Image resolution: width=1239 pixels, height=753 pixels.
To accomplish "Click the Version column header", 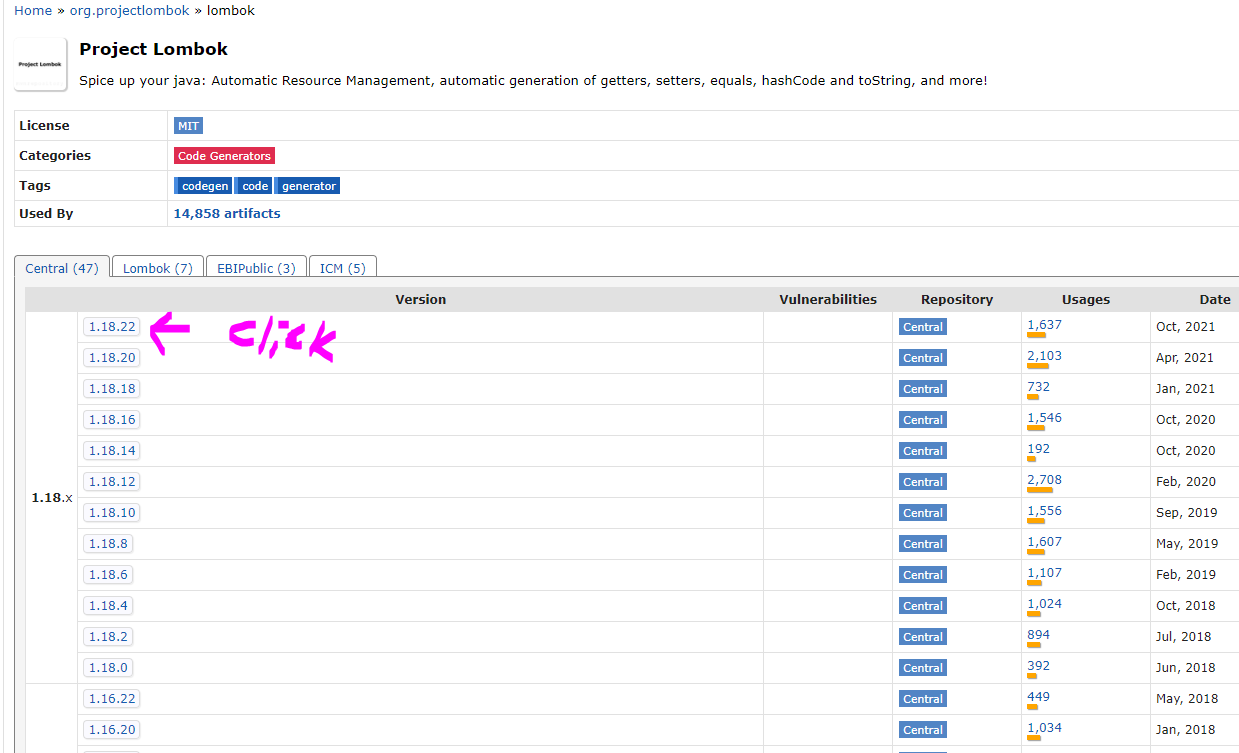I will pos(420,299).
